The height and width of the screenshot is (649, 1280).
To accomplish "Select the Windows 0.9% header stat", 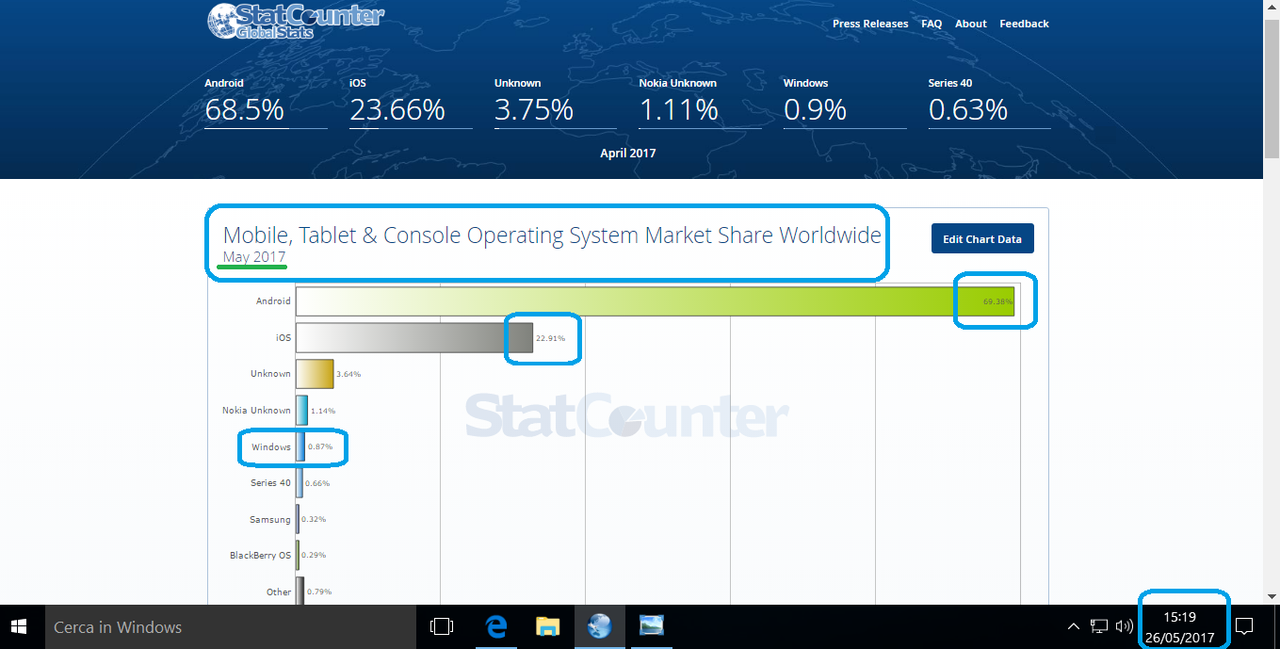I will (x=844, y=102).
